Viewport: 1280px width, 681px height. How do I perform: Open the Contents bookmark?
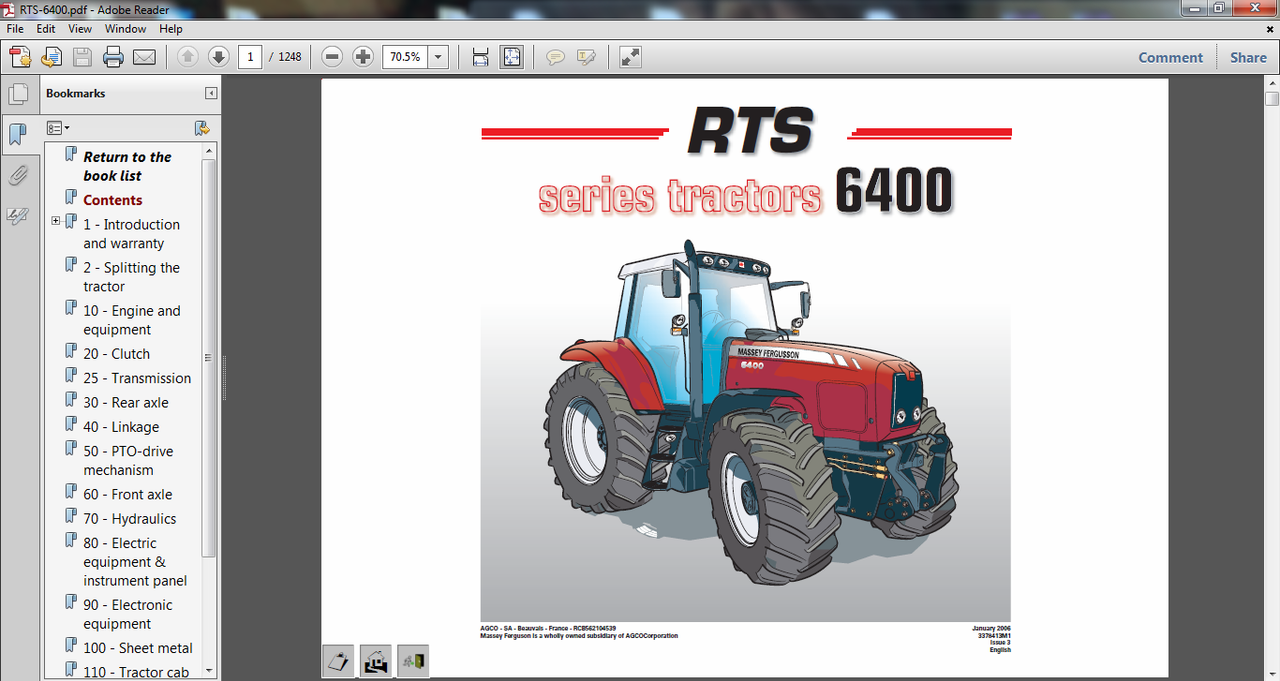(113, 200)
